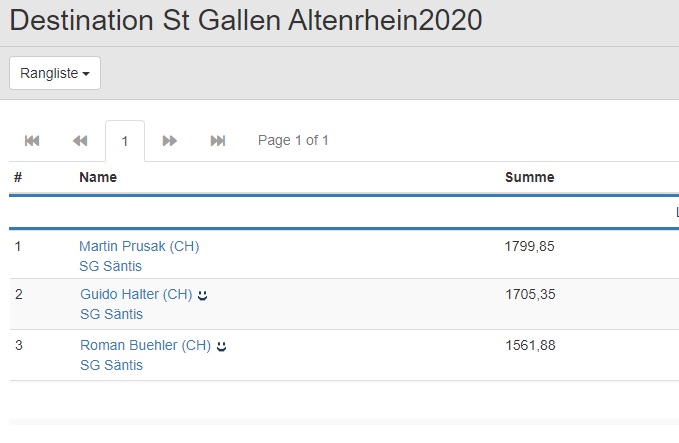Sort table by Name column header
The width and height of the screenshot is (679, 443).
tap(98, 178)
